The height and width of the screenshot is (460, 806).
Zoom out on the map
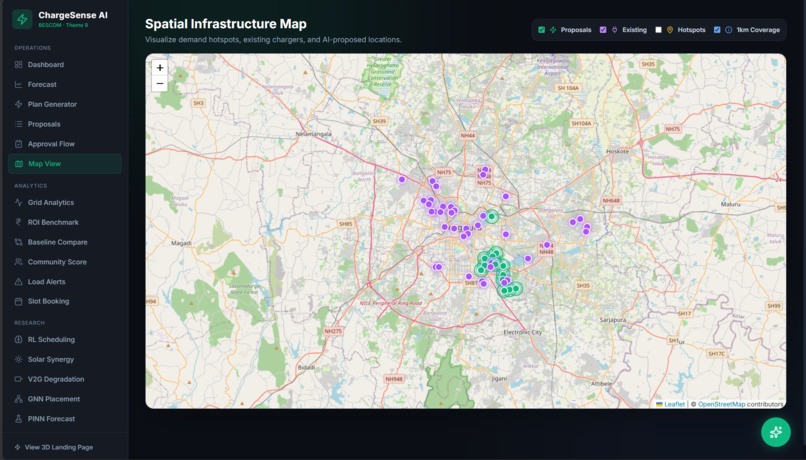(x=160, y=83)
